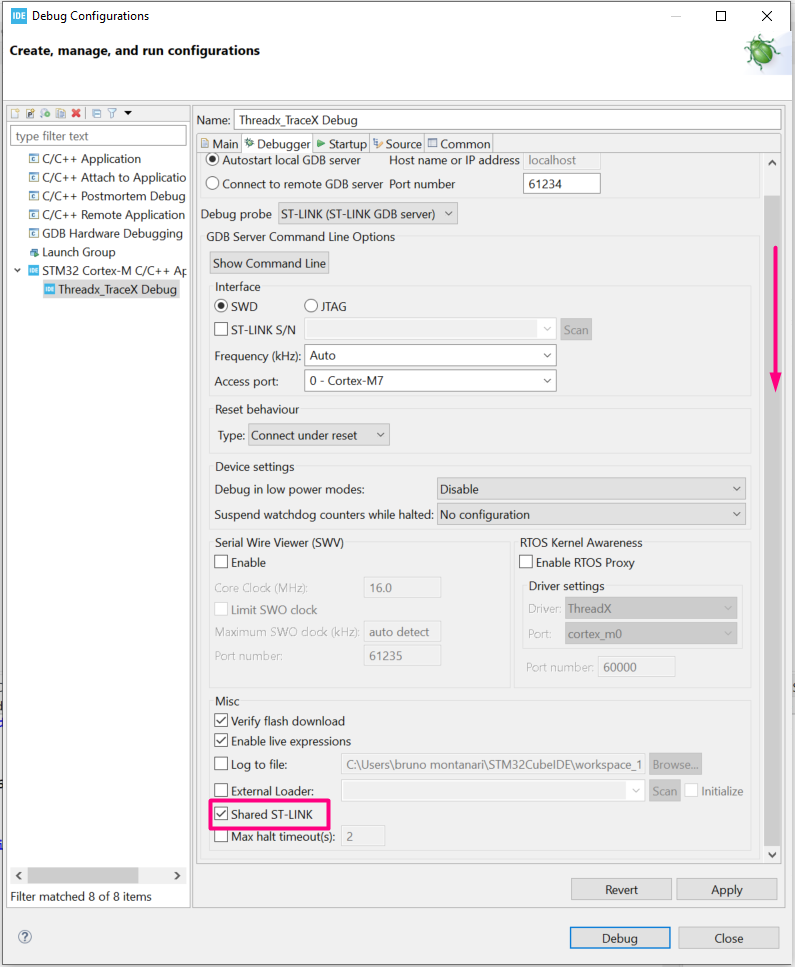Open Suspend watchdog counters dropdown
This screenshot has height=967, width=795.
click(591, 514)
